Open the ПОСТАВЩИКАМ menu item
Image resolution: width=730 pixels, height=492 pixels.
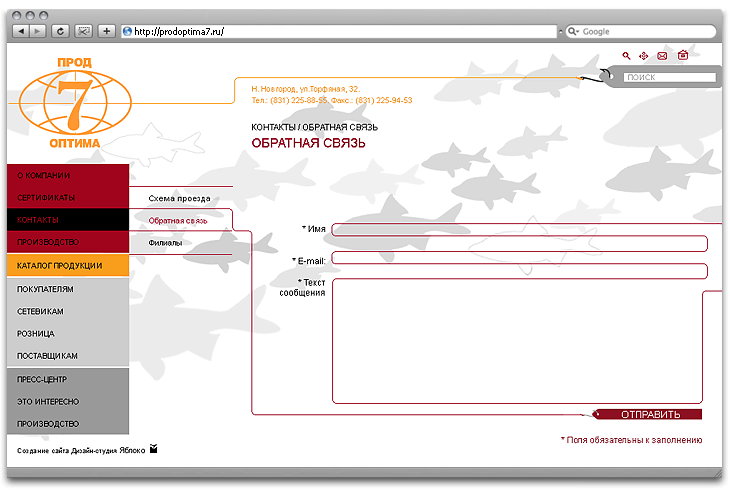(x=68, y=356)
